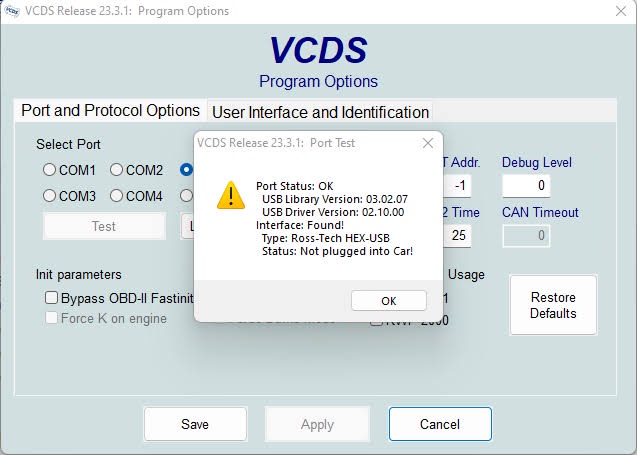This screenshot has width=637, height=455.
Task: Click OK in the Port Test dialog
Action: pos(388,301)
